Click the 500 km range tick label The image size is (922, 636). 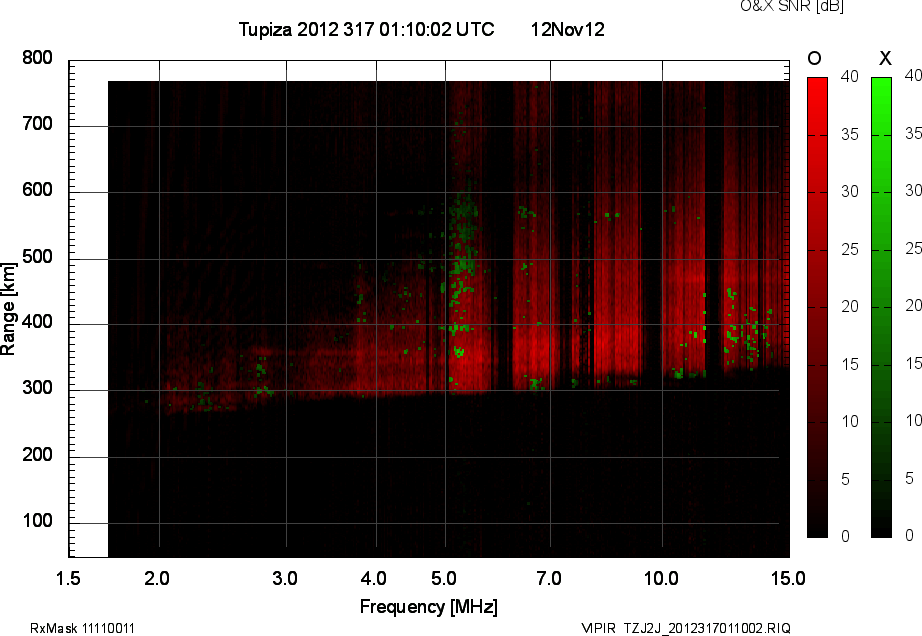click(x=37, y=257)
